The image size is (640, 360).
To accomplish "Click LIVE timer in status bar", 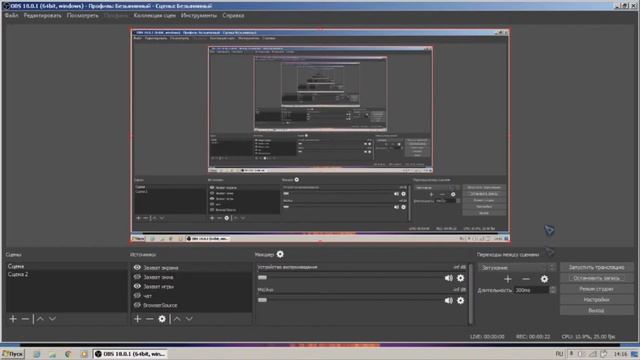I will click(x=487, y=337).
